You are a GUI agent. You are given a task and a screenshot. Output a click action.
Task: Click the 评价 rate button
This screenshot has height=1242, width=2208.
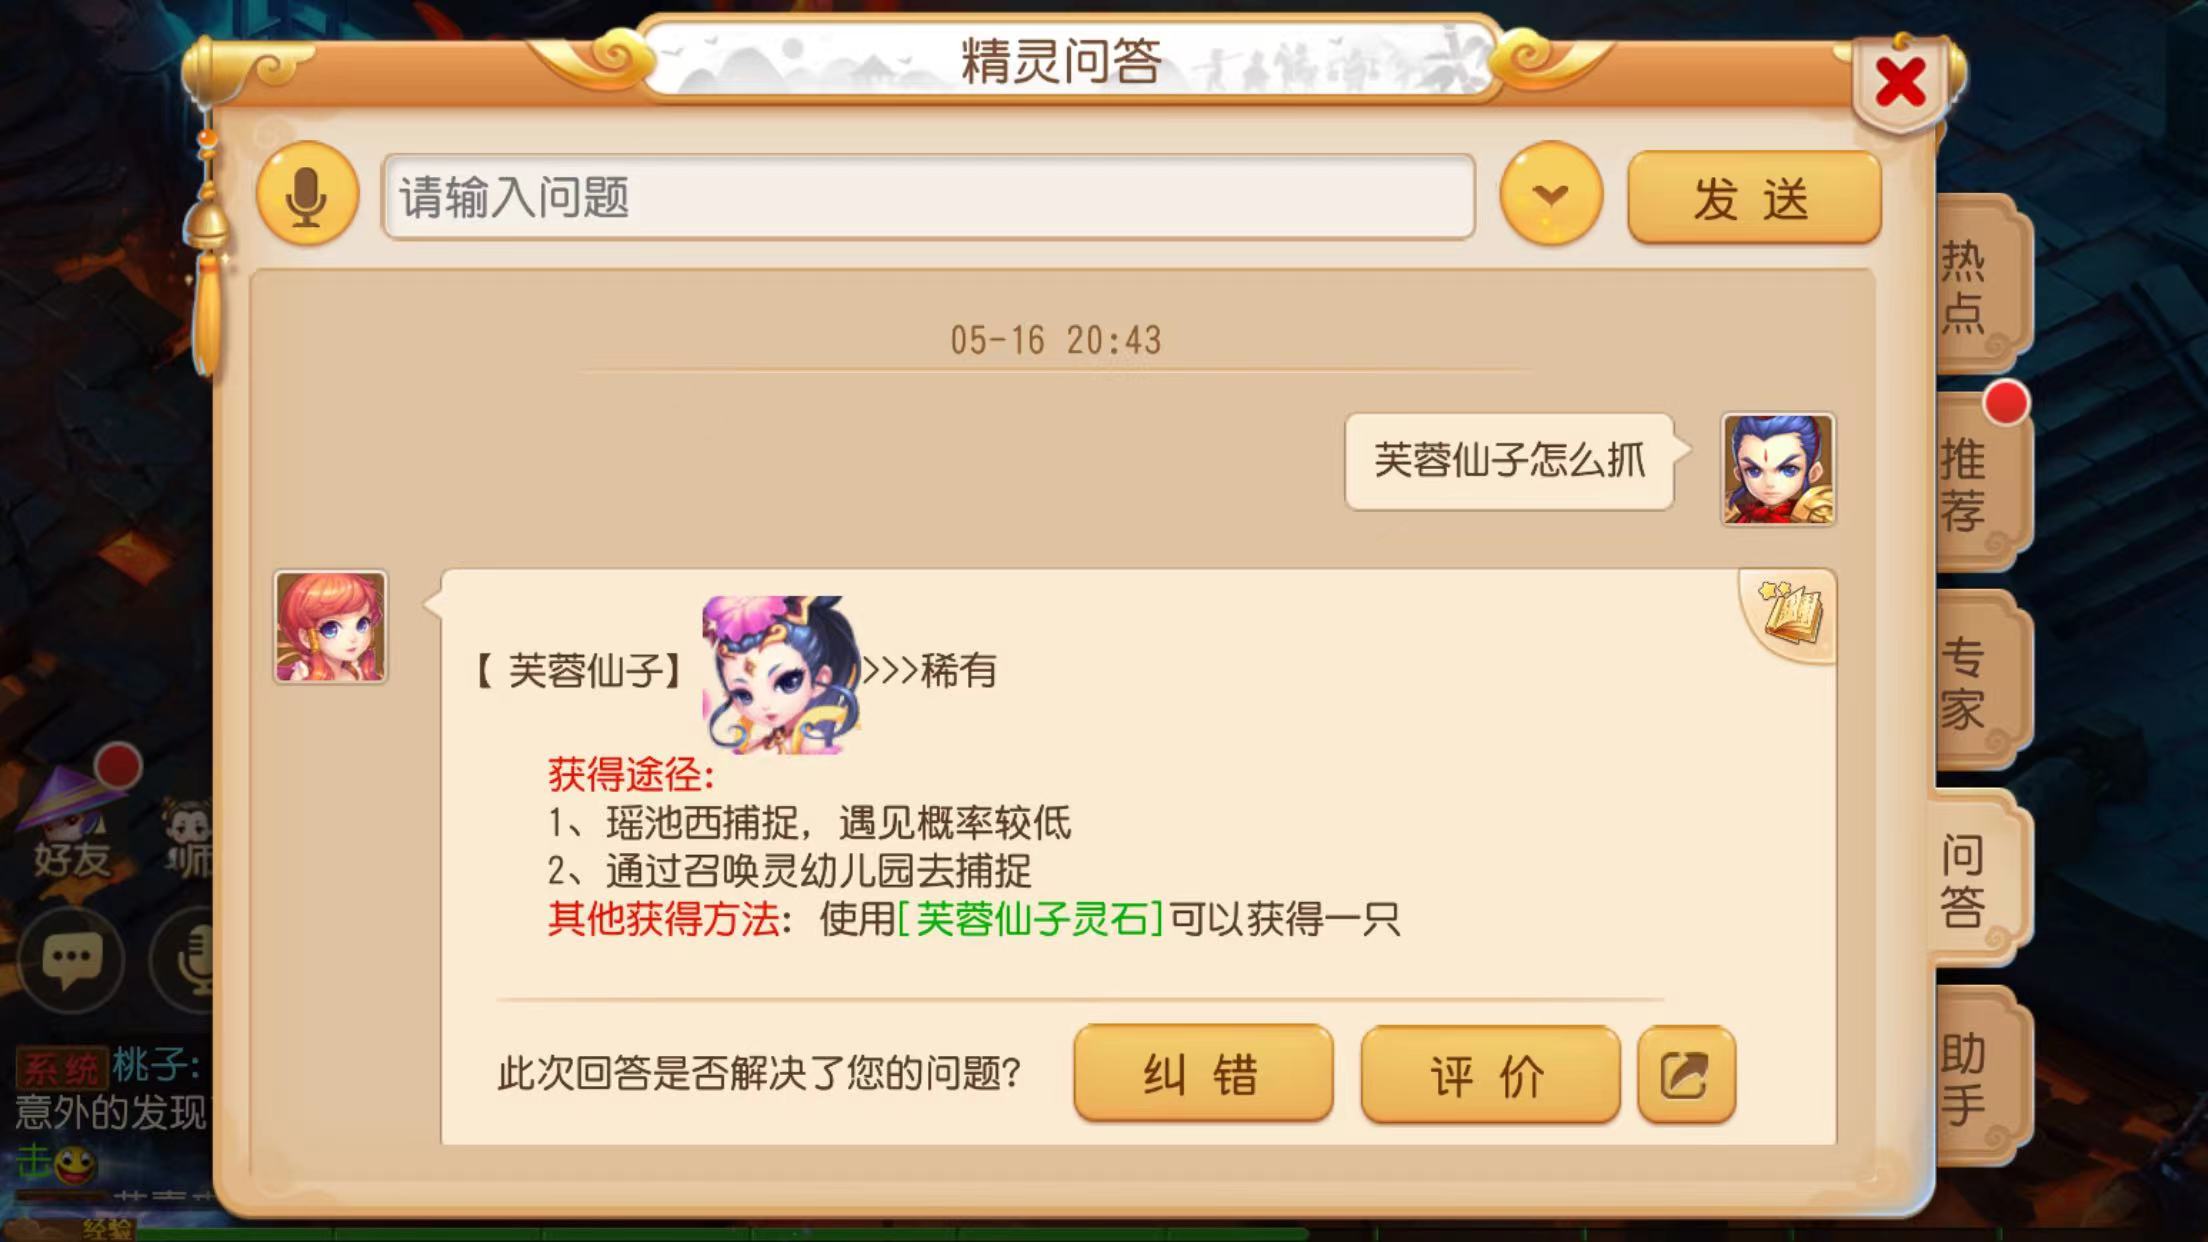1490,1074
